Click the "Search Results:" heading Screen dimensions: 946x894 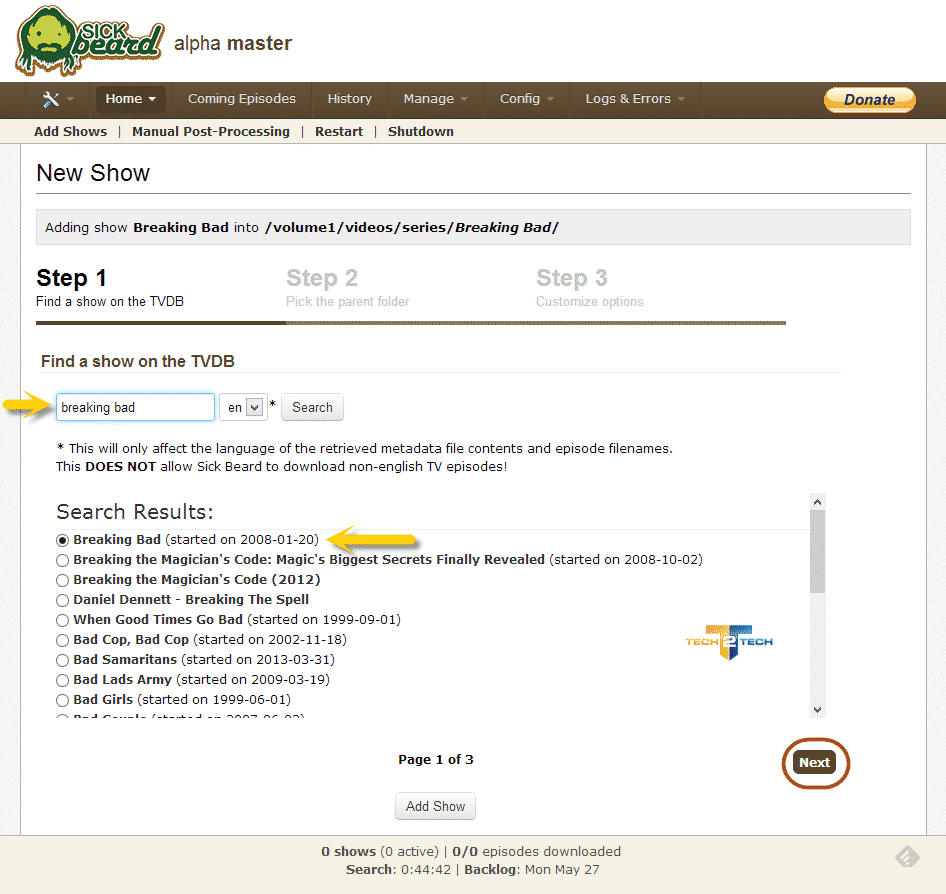[135, 512]
